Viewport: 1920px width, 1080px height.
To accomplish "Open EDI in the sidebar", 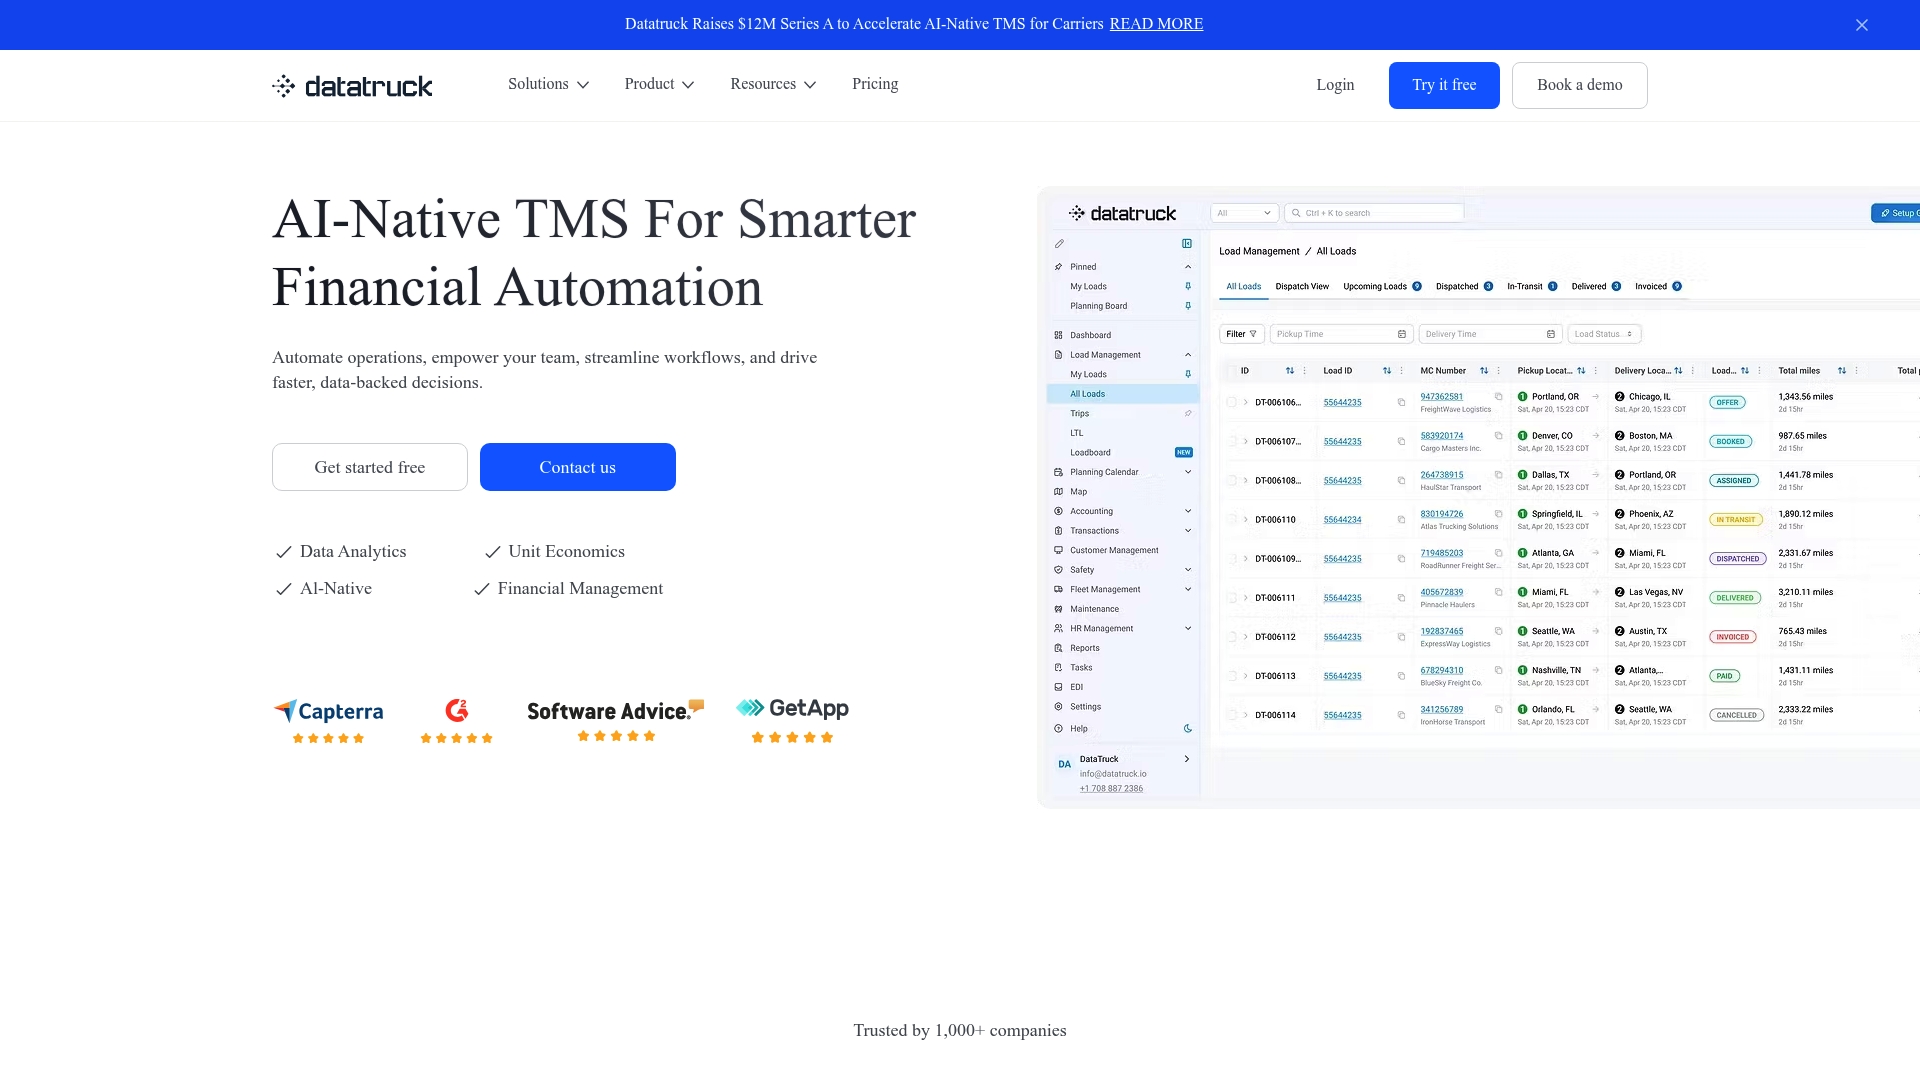I will tap(1077, 687).
